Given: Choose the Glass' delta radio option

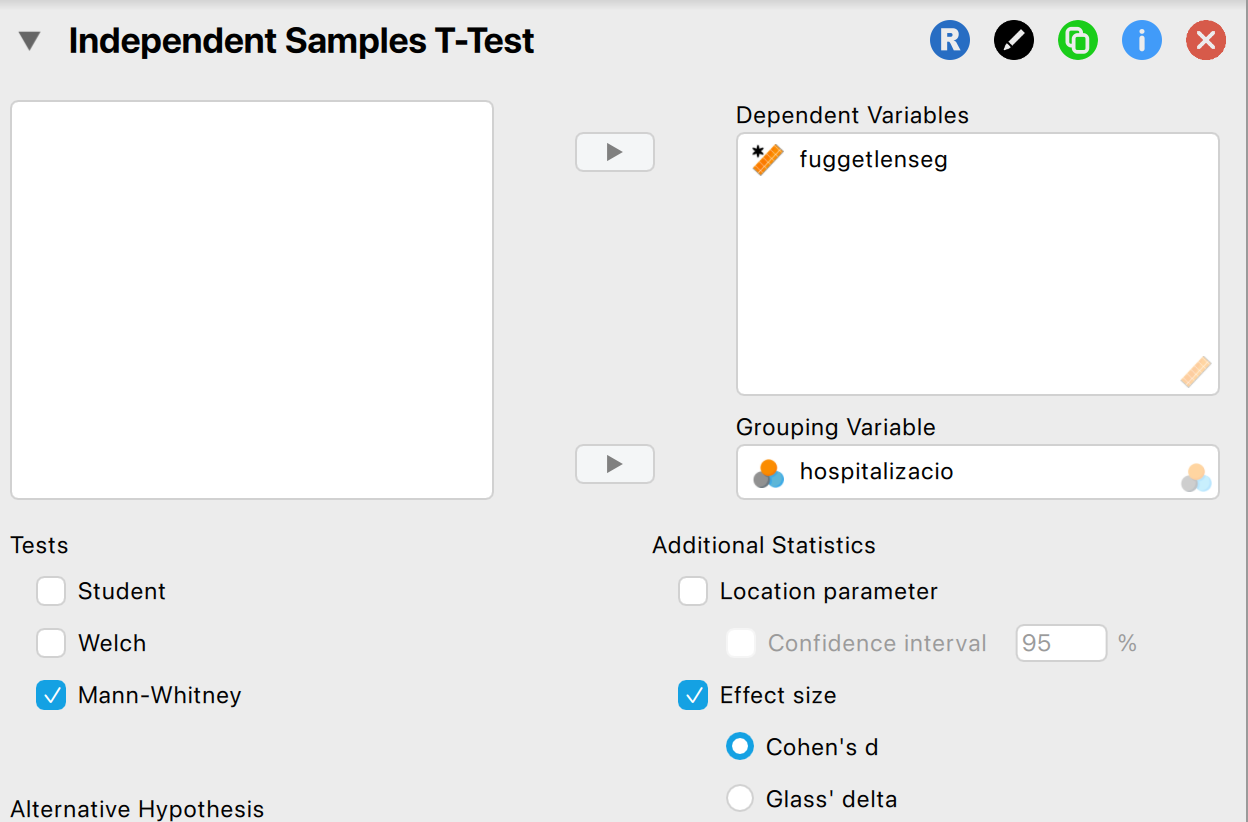Looking at the screenshot, I should click(x=740, y=799).
